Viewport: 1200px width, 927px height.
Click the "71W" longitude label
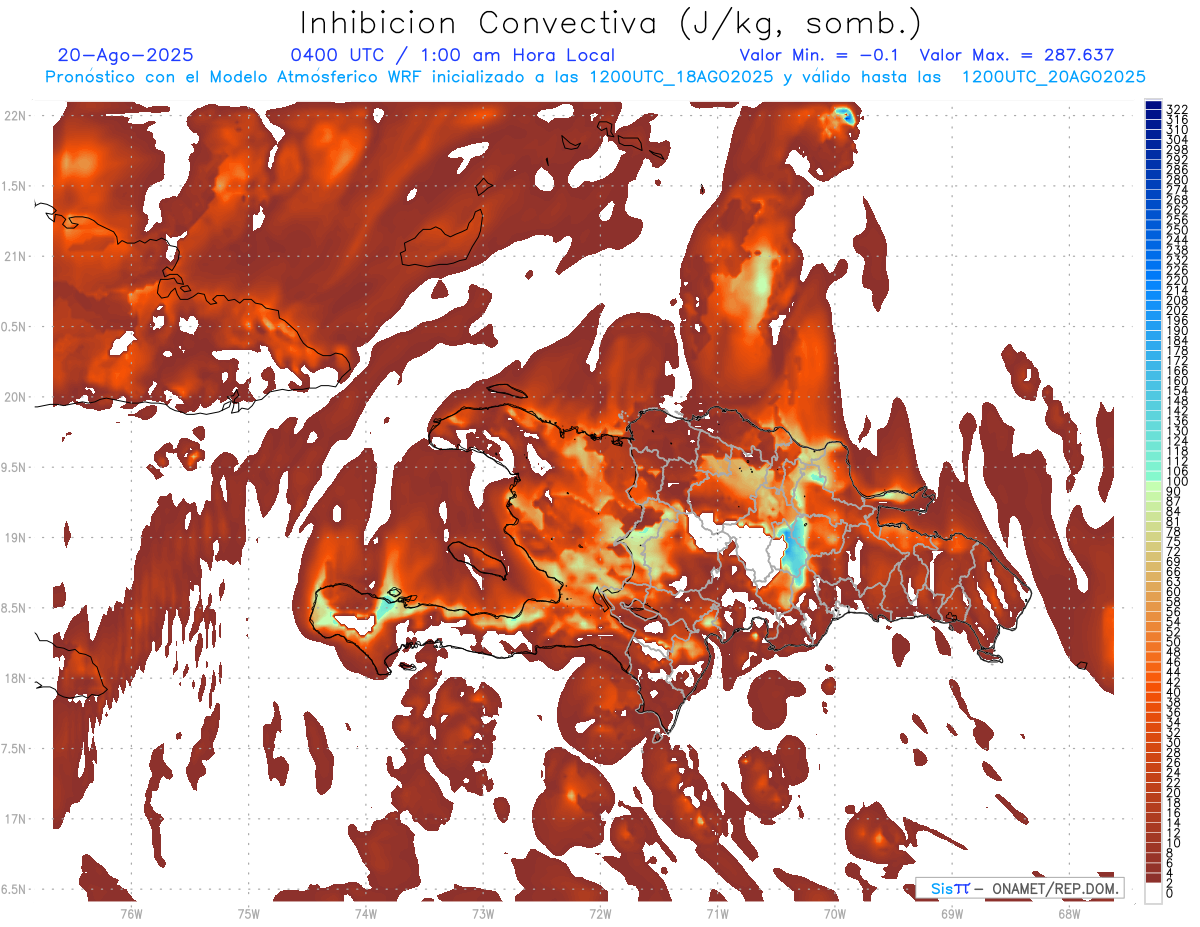[717, 913]
